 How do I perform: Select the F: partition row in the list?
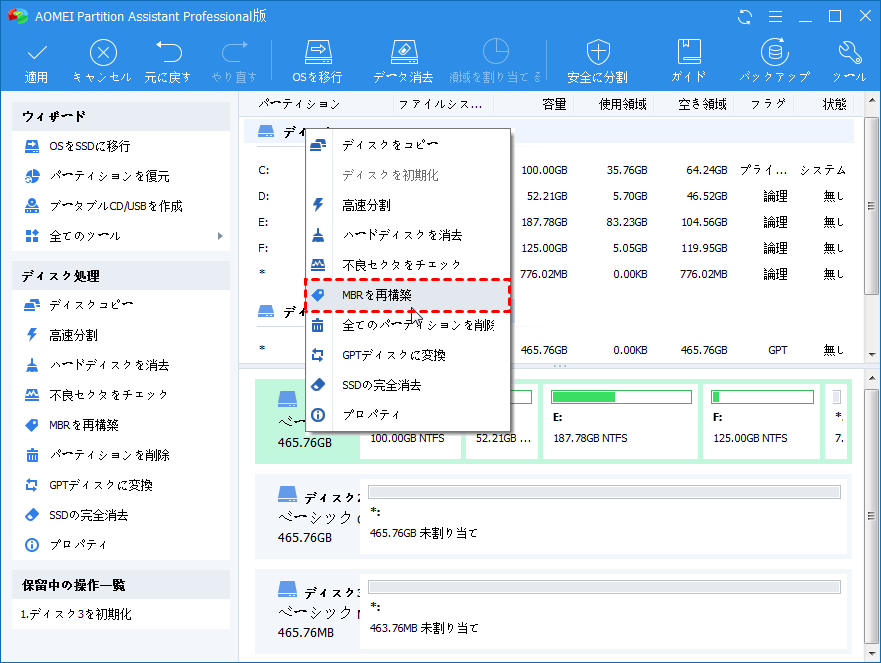coord(550,248)
